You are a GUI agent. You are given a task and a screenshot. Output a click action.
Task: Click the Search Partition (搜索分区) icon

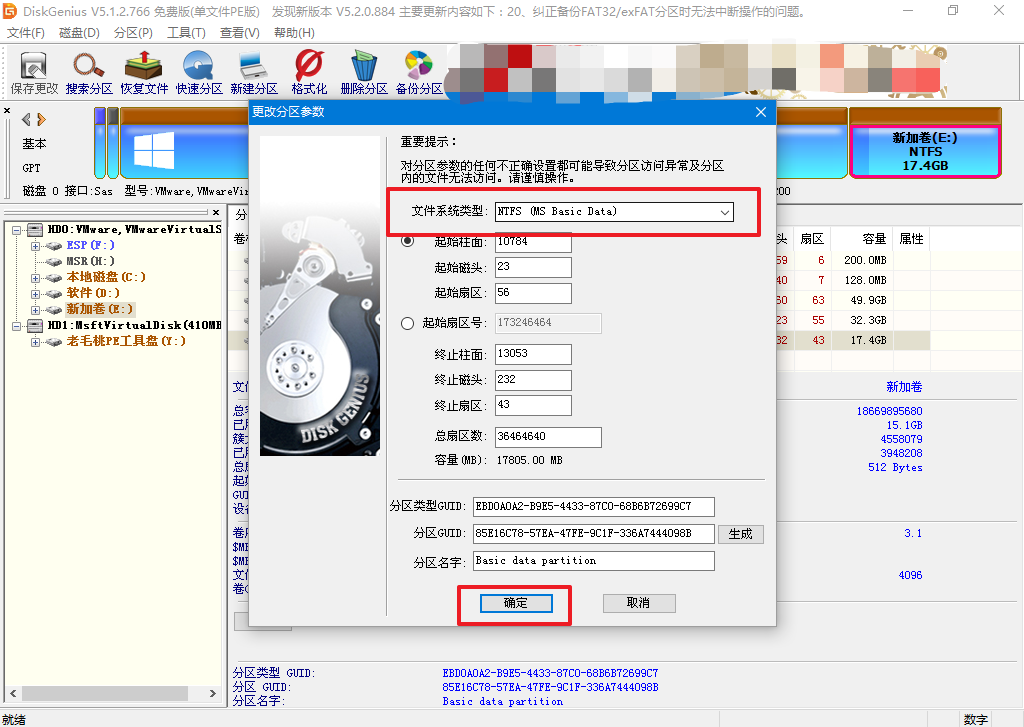click(89, 73)
